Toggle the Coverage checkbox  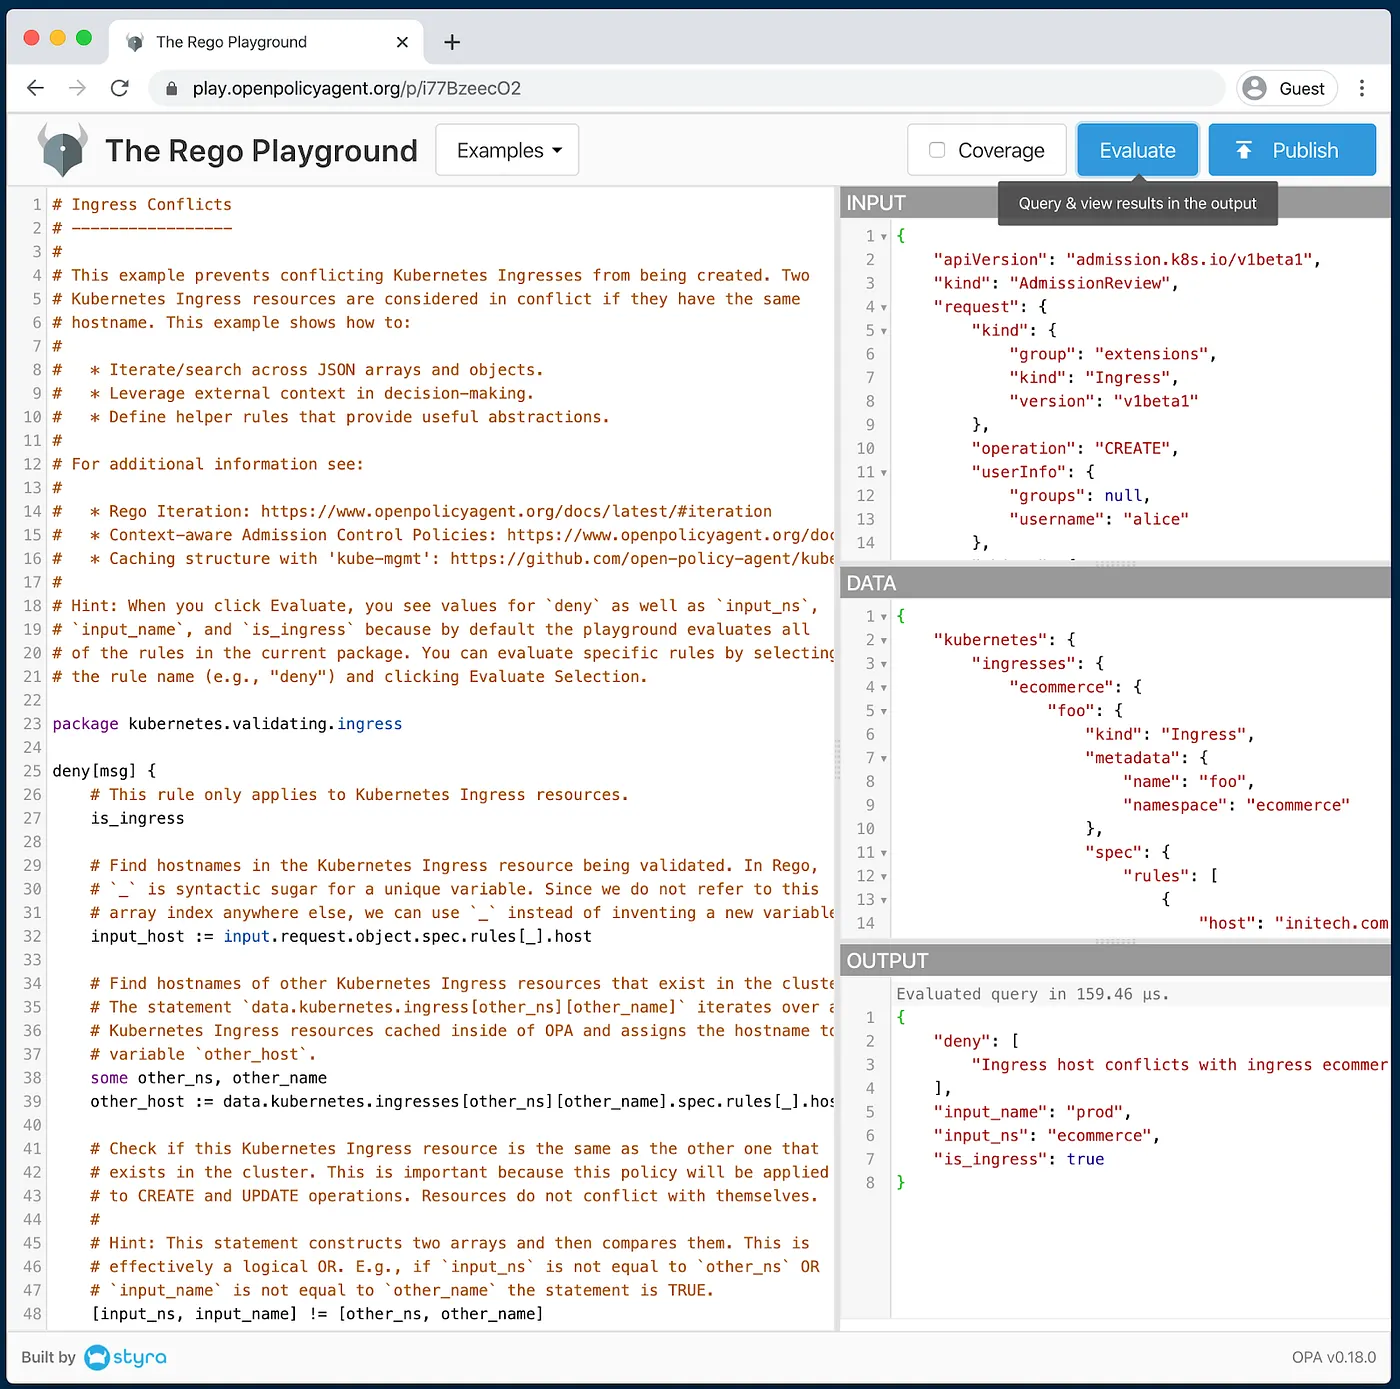[937, 150]
